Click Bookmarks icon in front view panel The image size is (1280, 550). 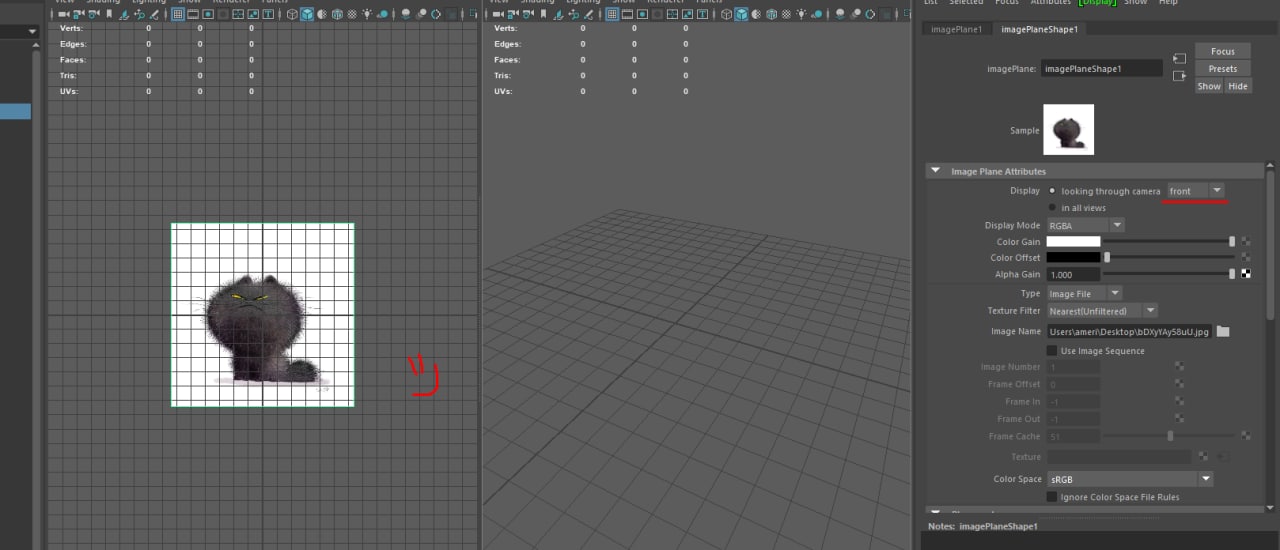pos(109,14)
